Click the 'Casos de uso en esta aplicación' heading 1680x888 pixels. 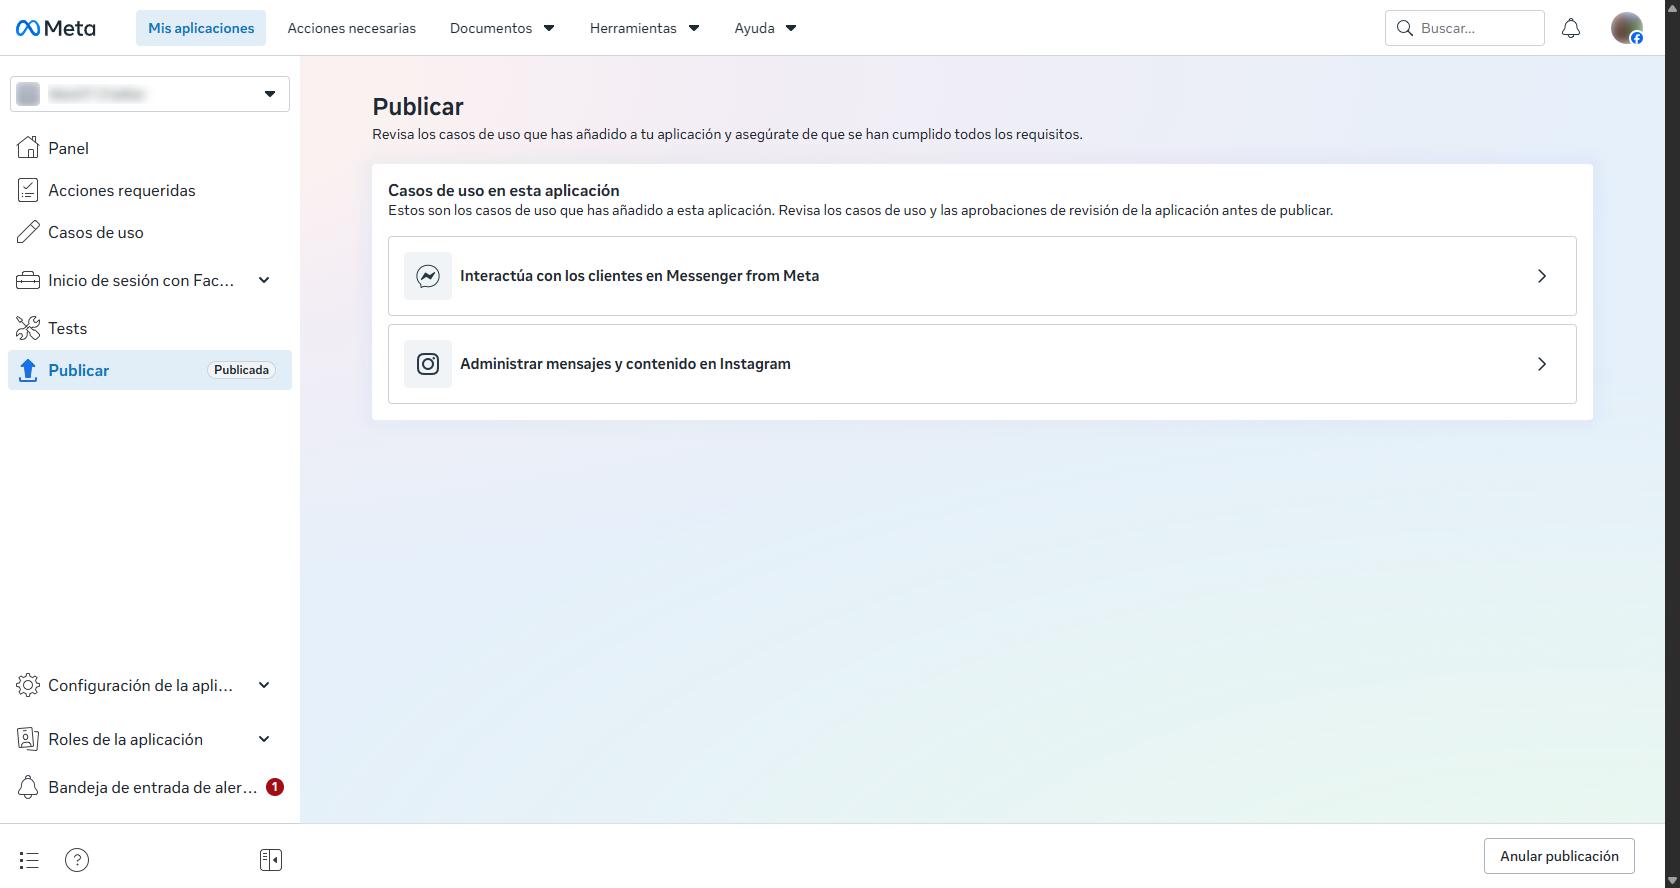click(504, 190)
